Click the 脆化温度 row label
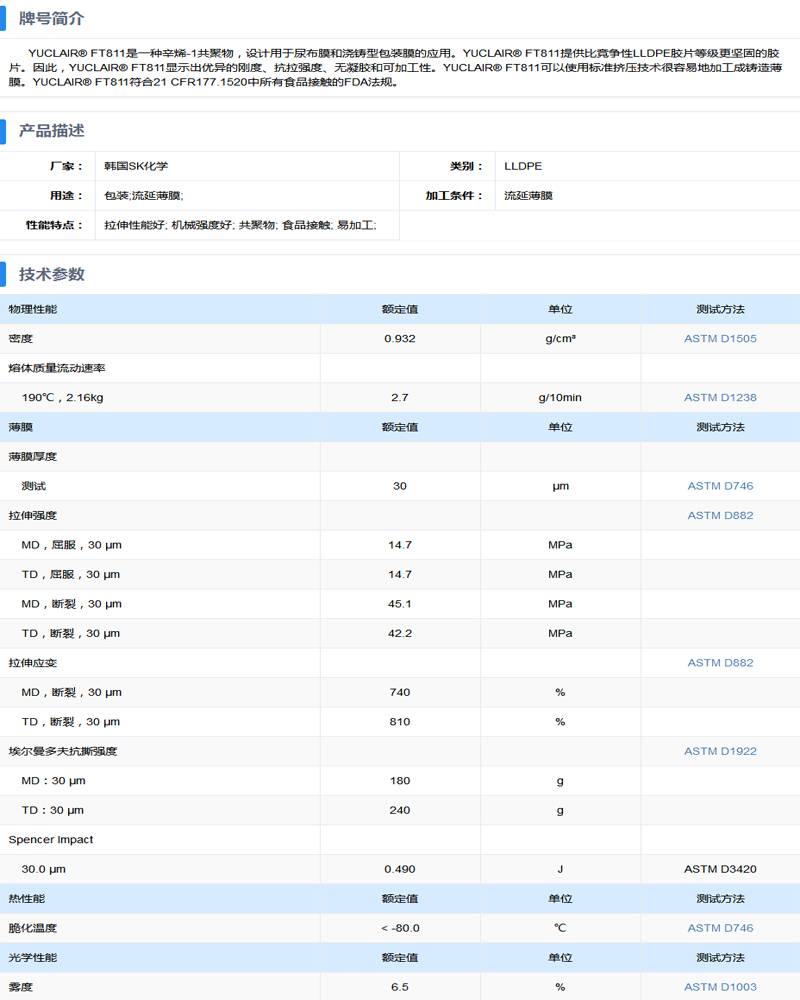 (x=33, y=928)
